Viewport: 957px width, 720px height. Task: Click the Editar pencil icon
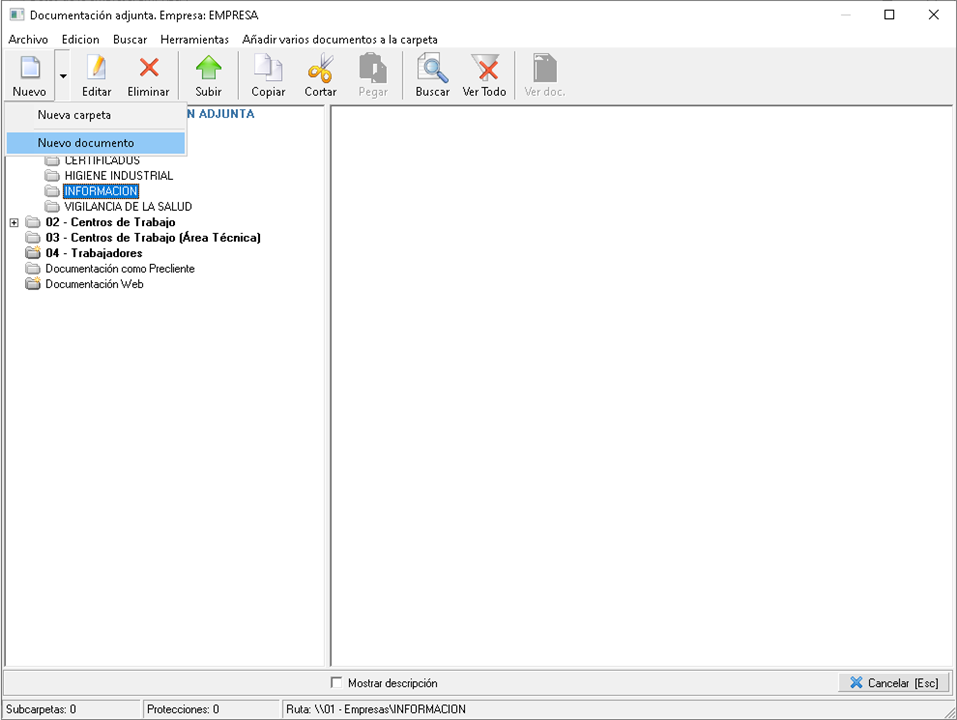96,69
